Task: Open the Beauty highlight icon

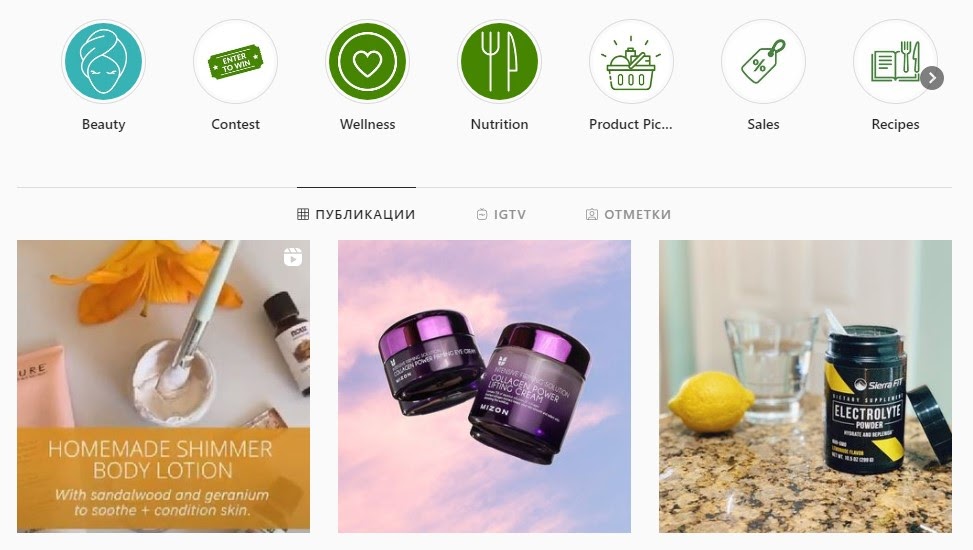Action: click(x=103, y=61)
